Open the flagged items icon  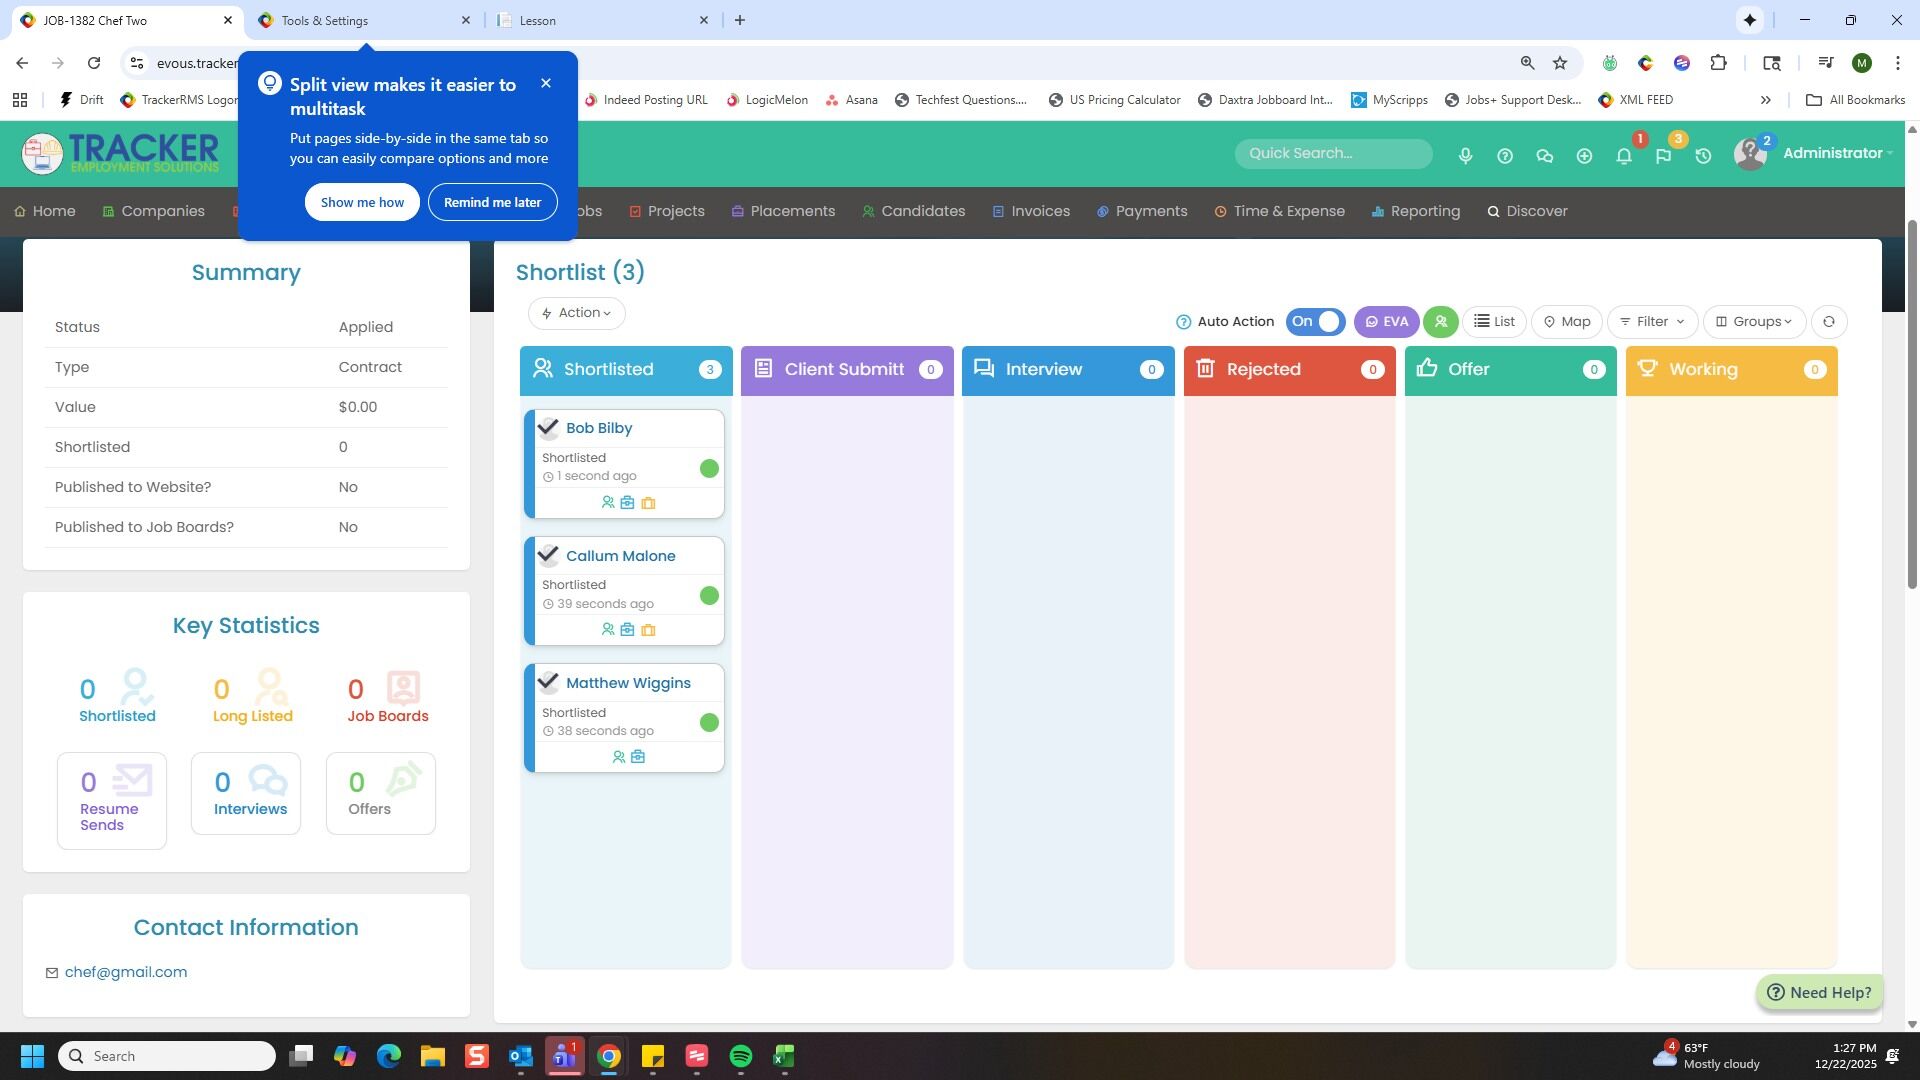click(1663, 156)
